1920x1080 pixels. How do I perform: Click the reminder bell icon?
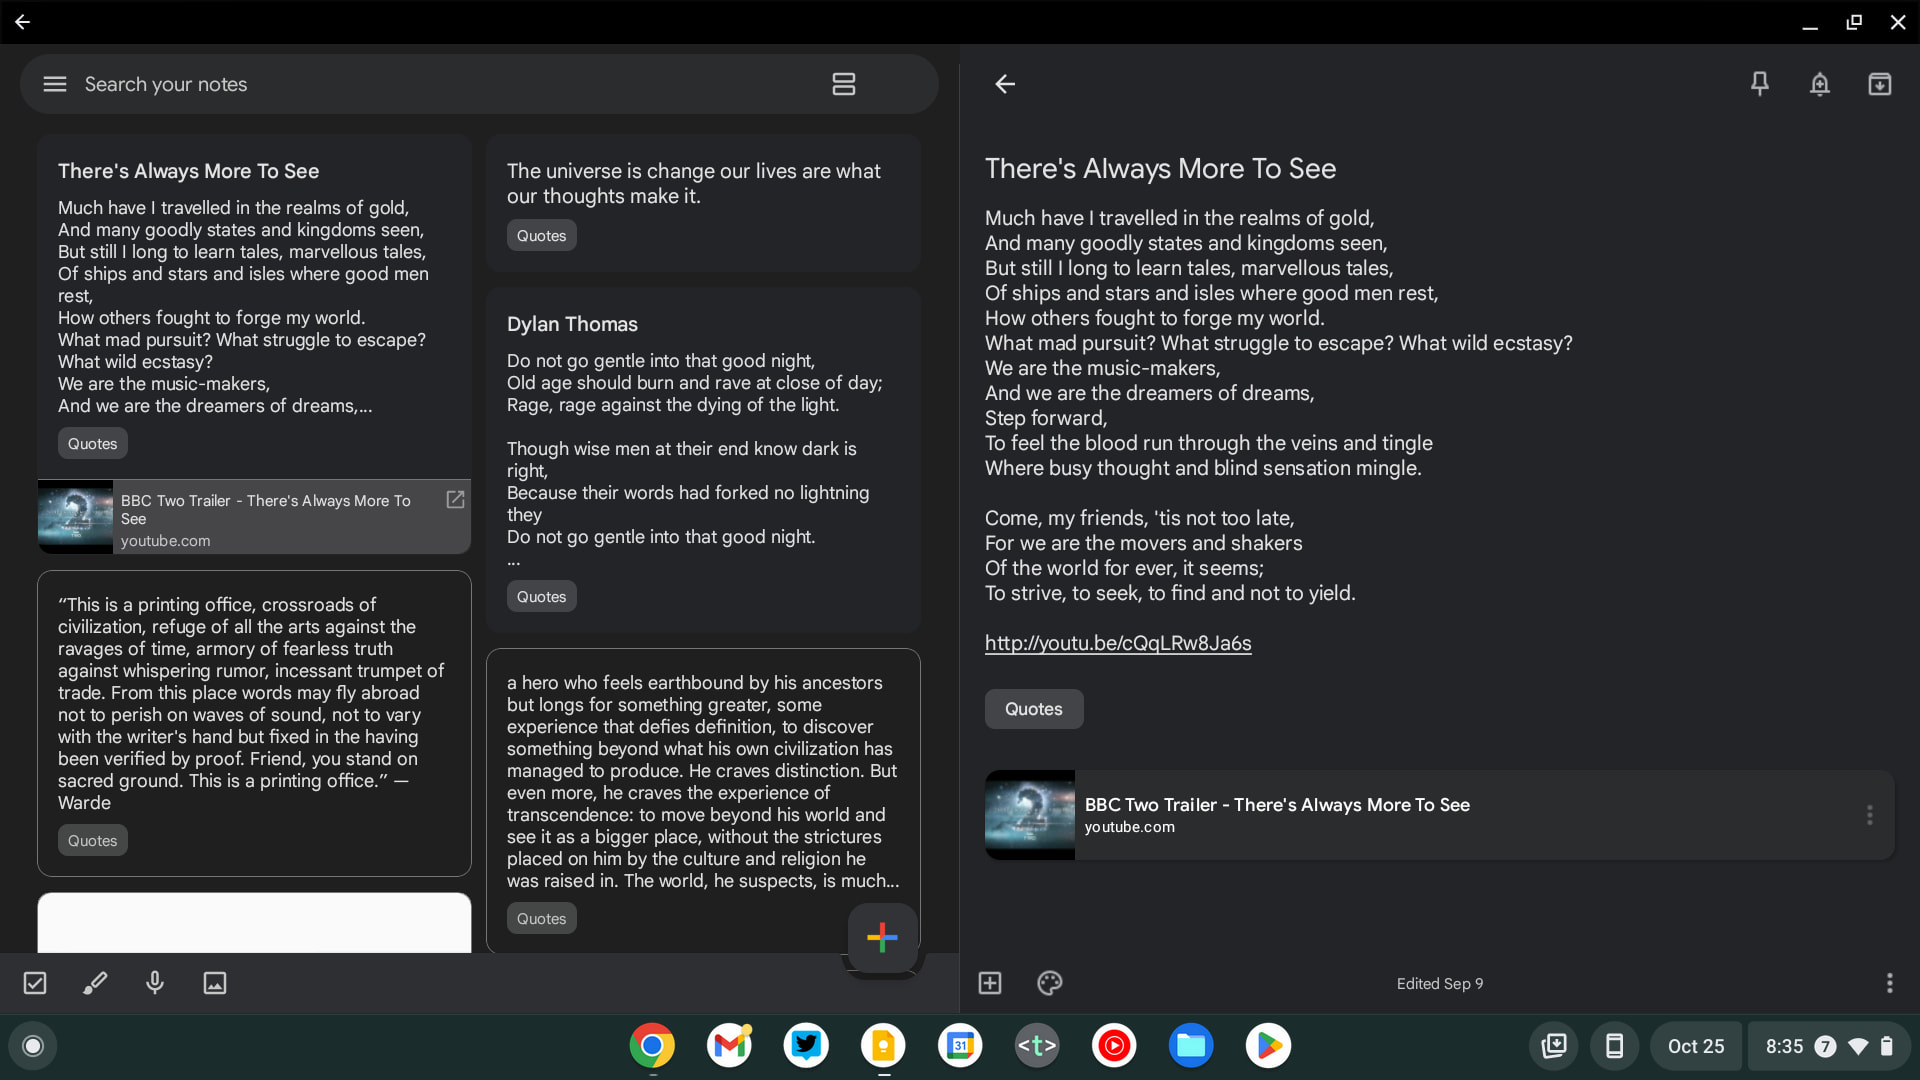click(1820, 83)
